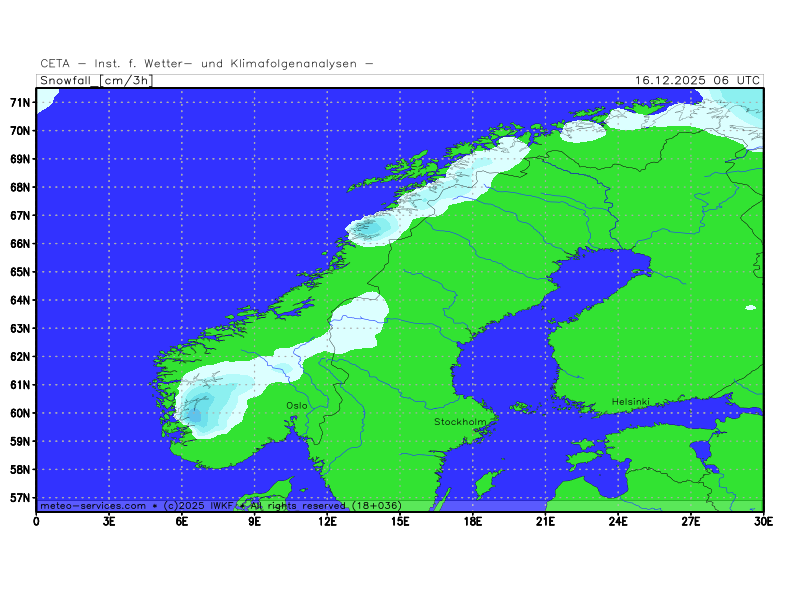Screen dimensions: 800x600
Task: Click the 30E longitude label
Action: 763,520
